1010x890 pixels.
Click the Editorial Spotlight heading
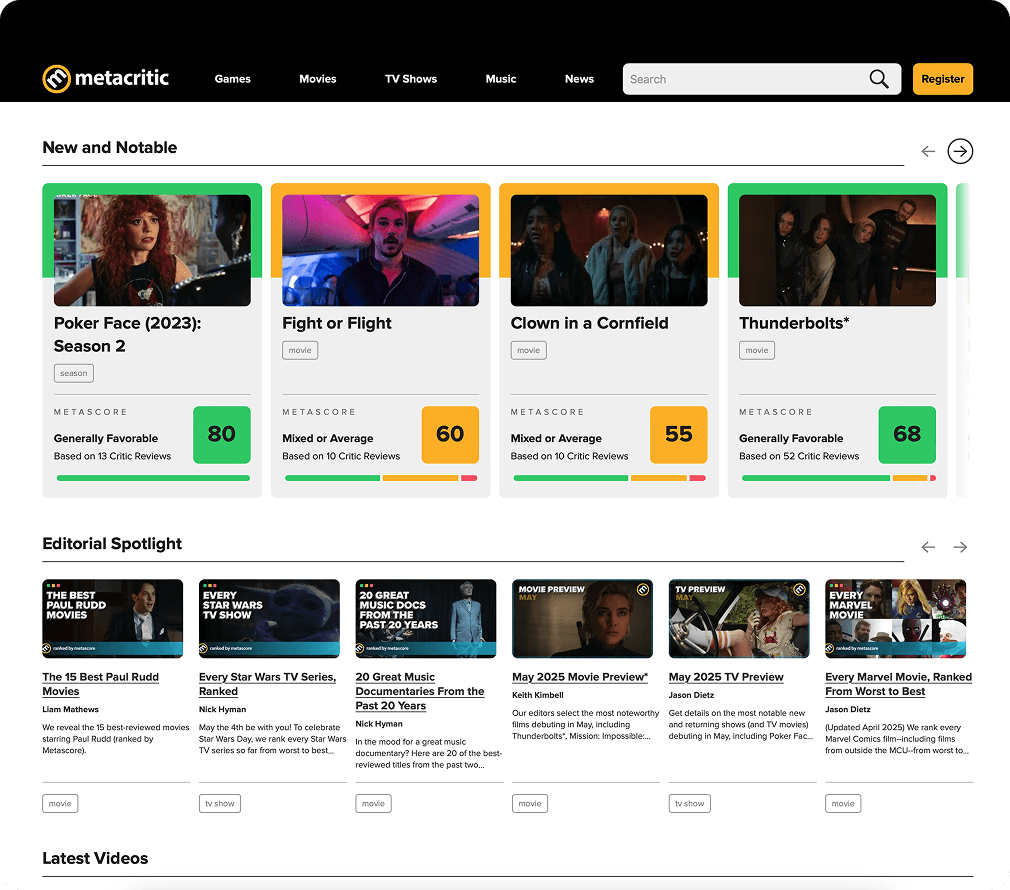(x=112, y=544)
